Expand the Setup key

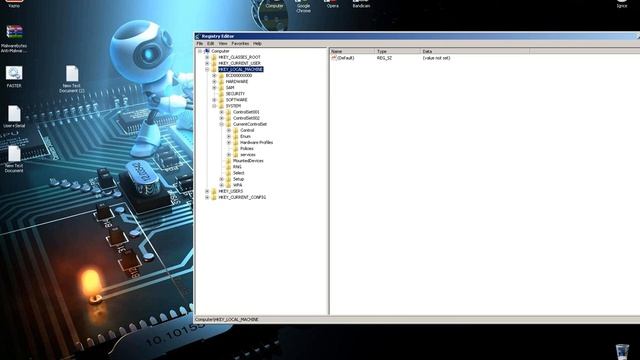click(x=222, y=179)
